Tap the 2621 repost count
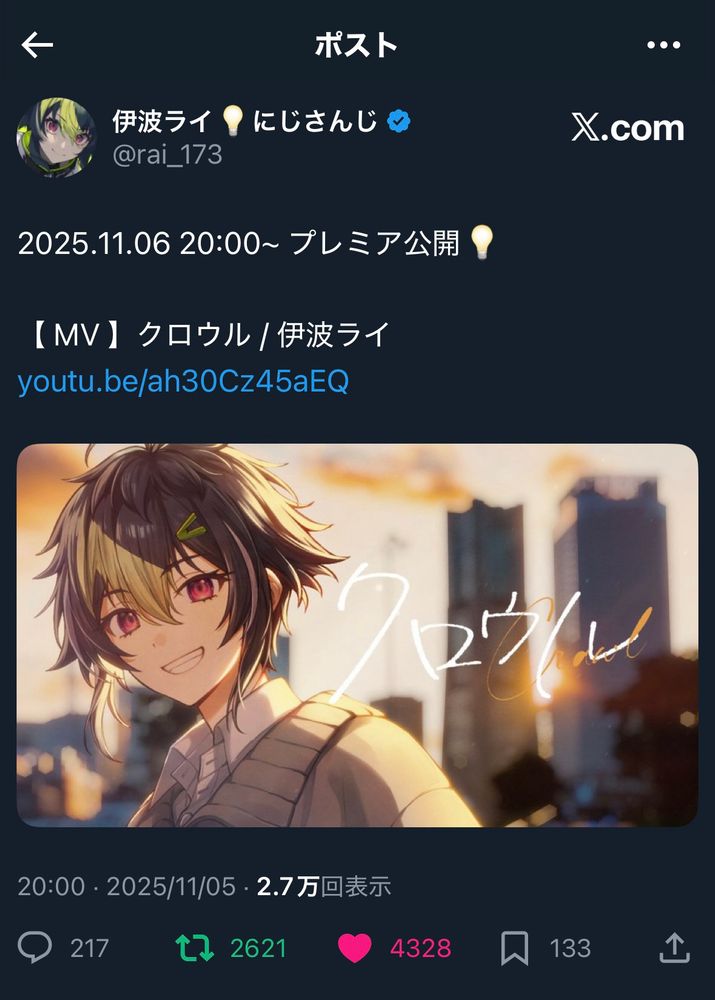The image size is (715, 1000). pyautogui.click(x=258, y=948)
